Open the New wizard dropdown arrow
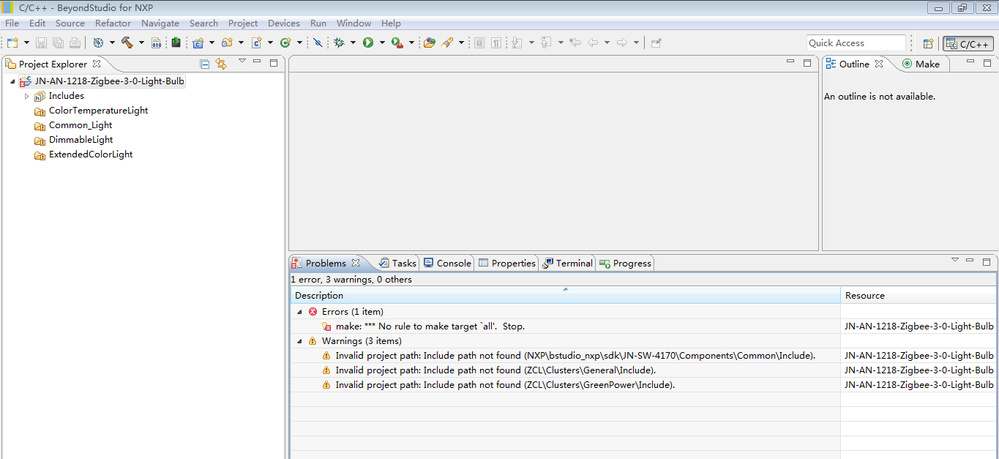The width and height of the screenshot is (999, 459). [x=26, y=43]
